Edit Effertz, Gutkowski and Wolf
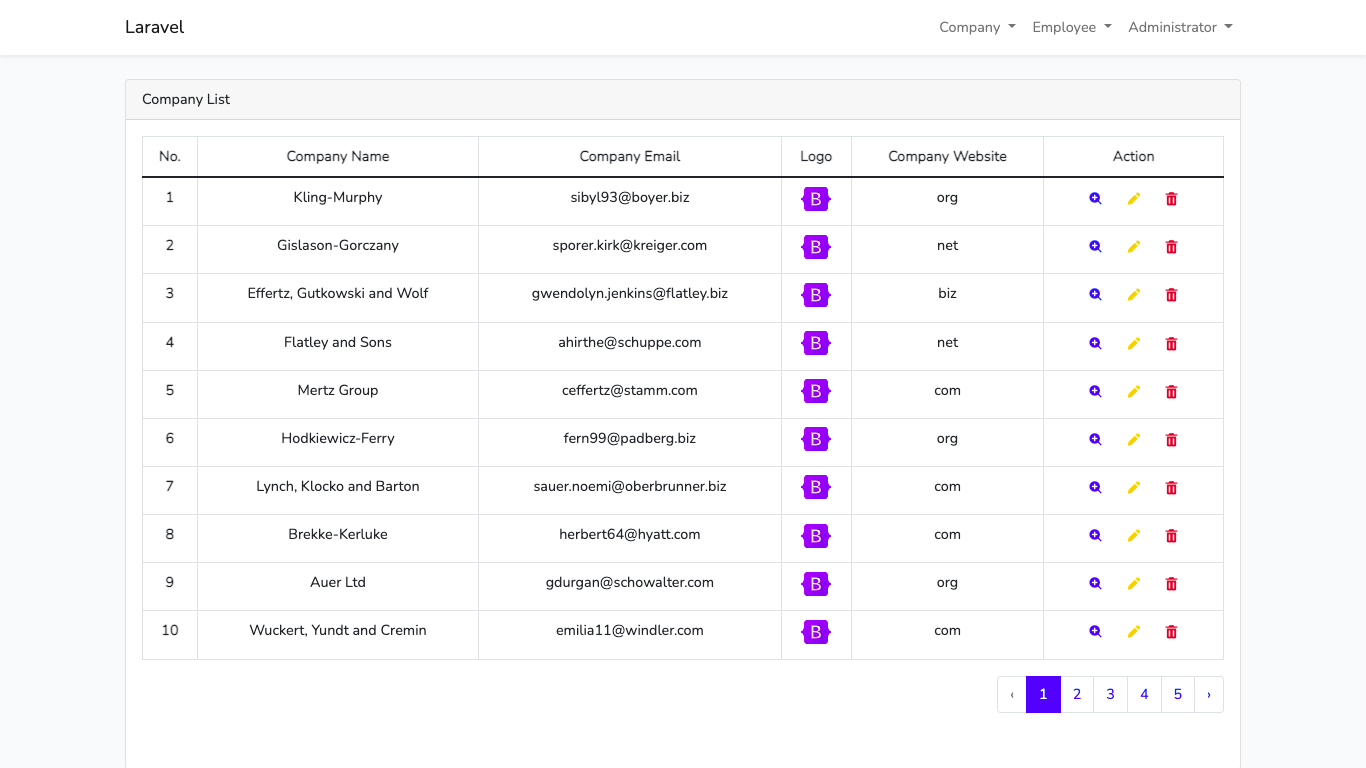 [x=1133, y=295]
